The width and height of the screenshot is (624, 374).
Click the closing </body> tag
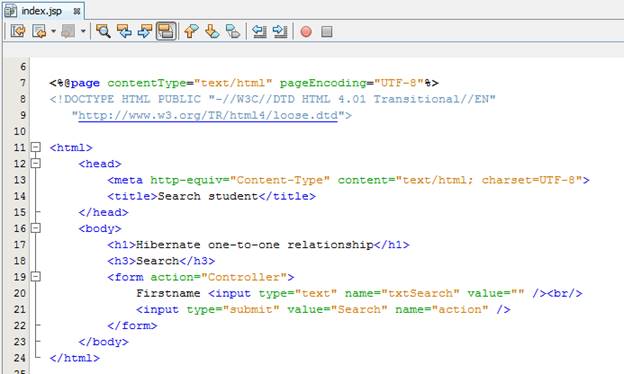pyautogui.click(x=103, y=342)
